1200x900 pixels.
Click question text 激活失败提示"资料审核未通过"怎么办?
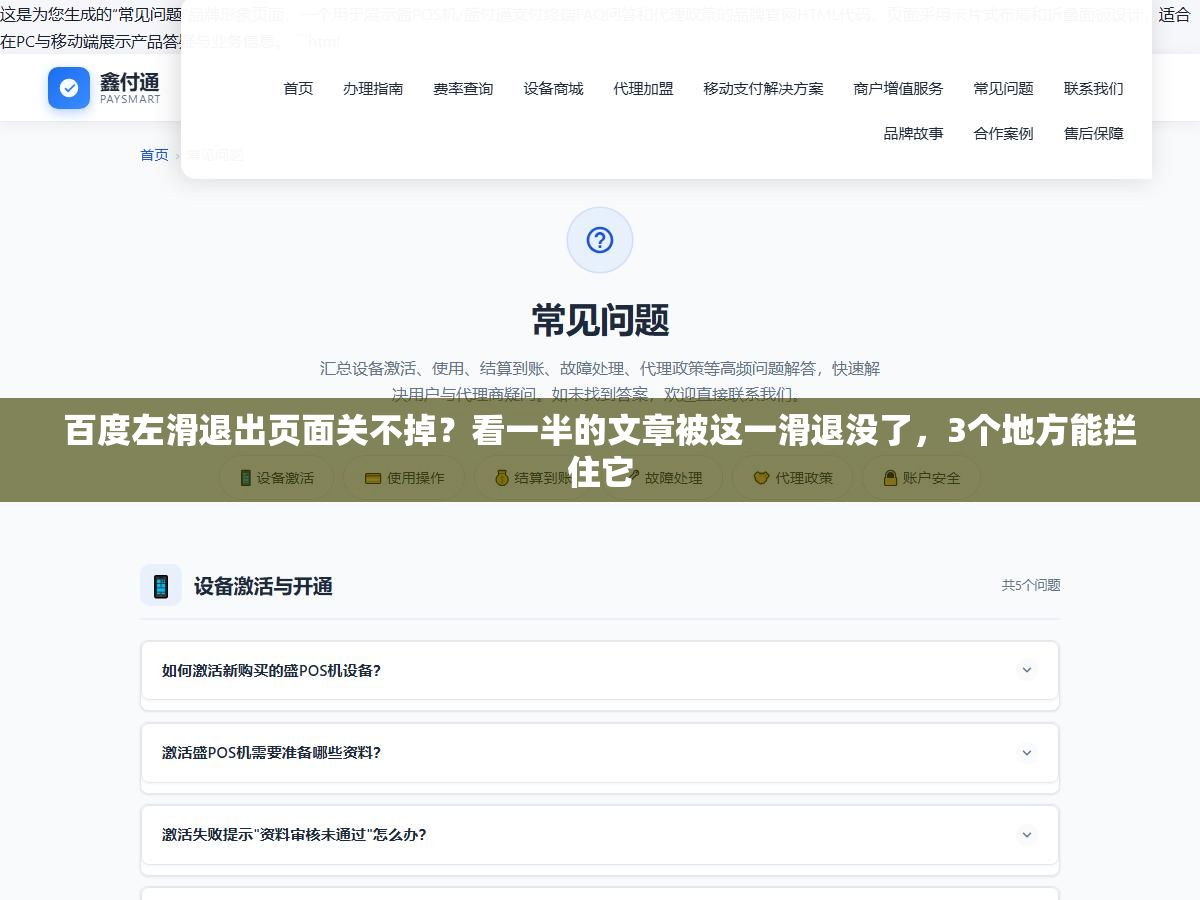tap(294, 834)
